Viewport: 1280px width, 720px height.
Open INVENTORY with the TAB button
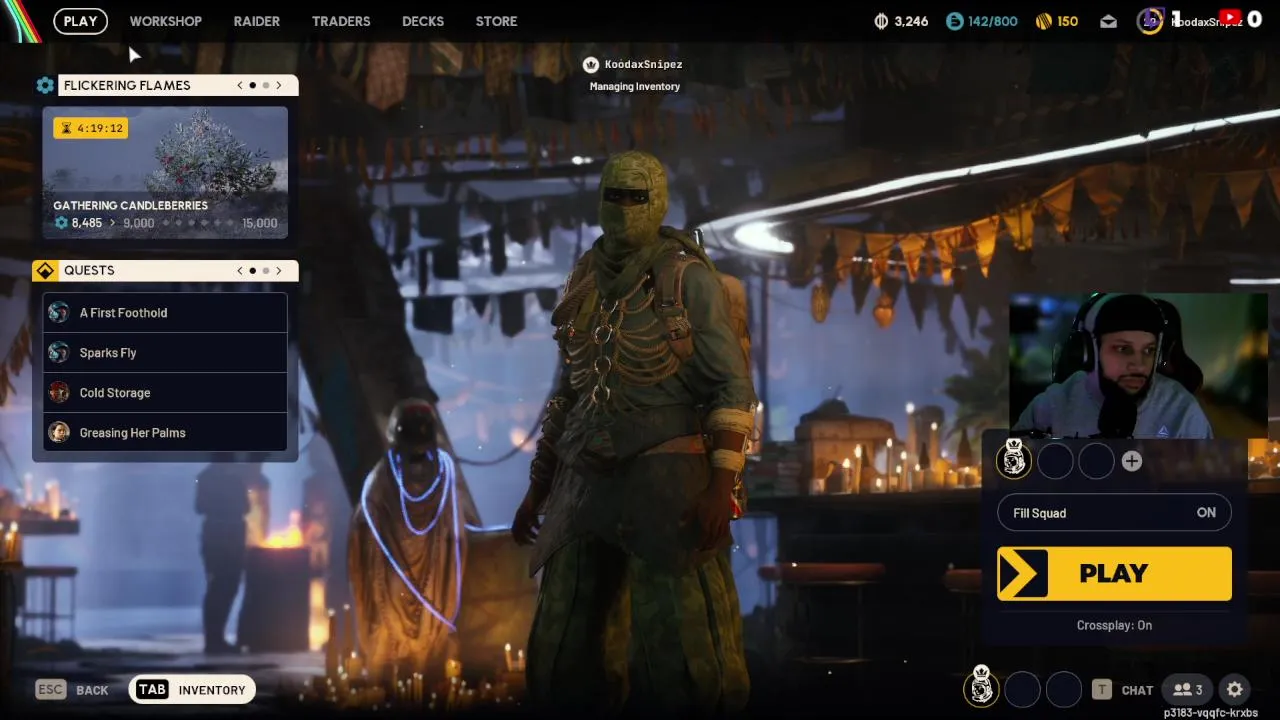(192, 690)
